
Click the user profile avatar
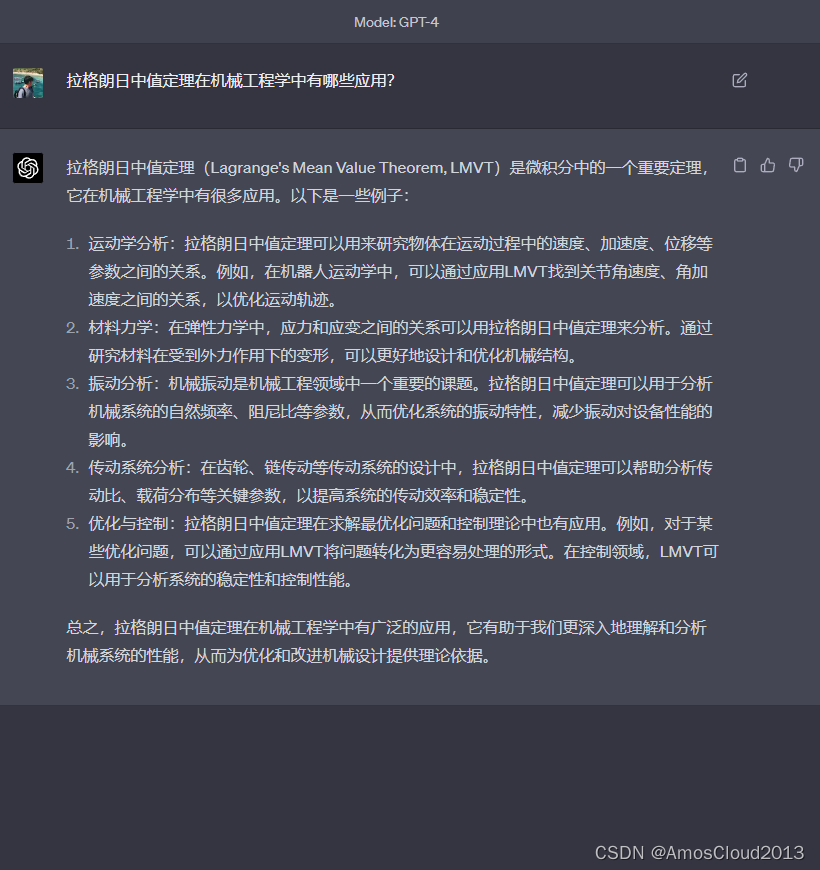click(x=28, y=83)
